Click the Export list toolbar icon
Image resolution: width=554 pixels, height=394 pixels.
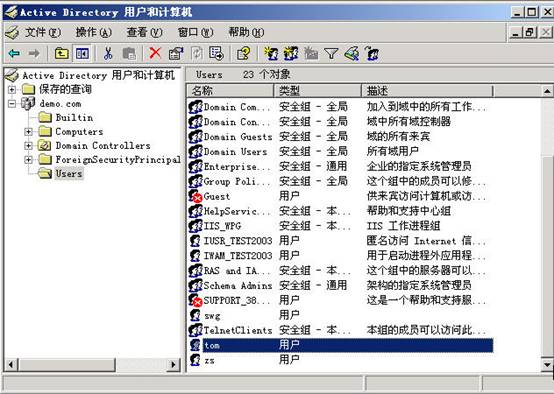coord(216,54)
